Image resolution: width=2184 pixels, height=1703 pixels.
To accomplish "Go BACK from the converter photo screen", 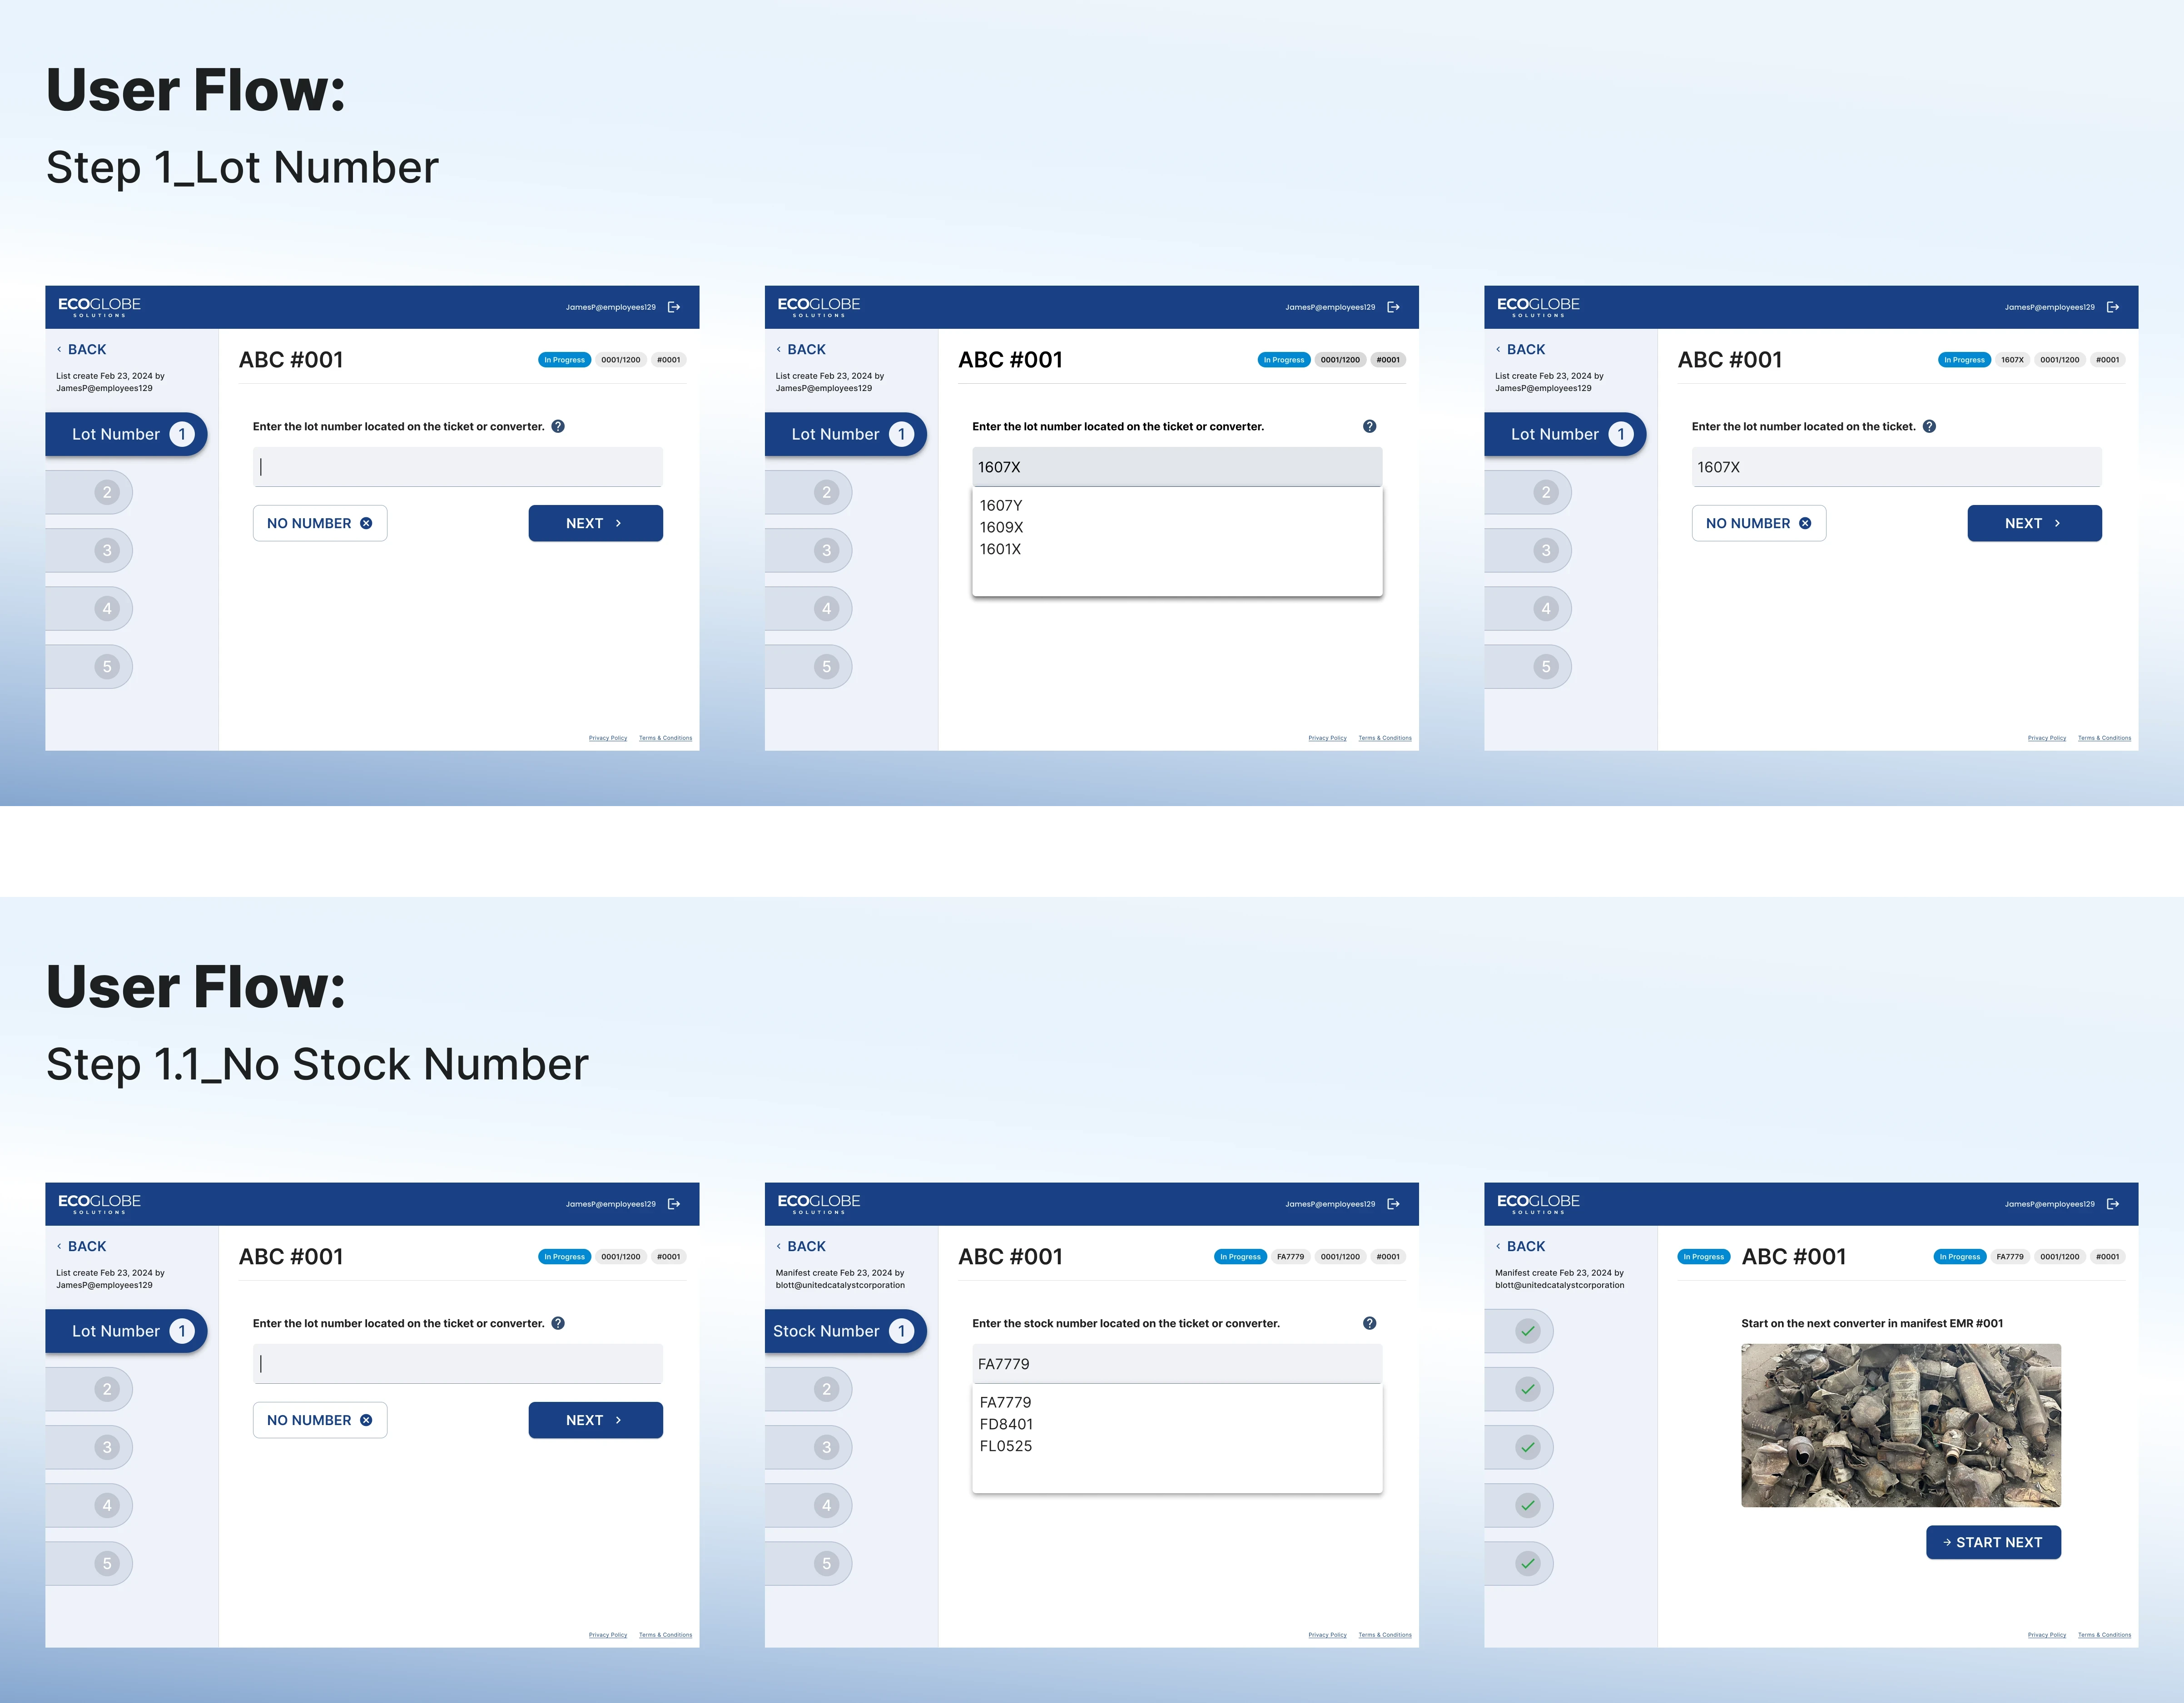I will (1520, 1246).
